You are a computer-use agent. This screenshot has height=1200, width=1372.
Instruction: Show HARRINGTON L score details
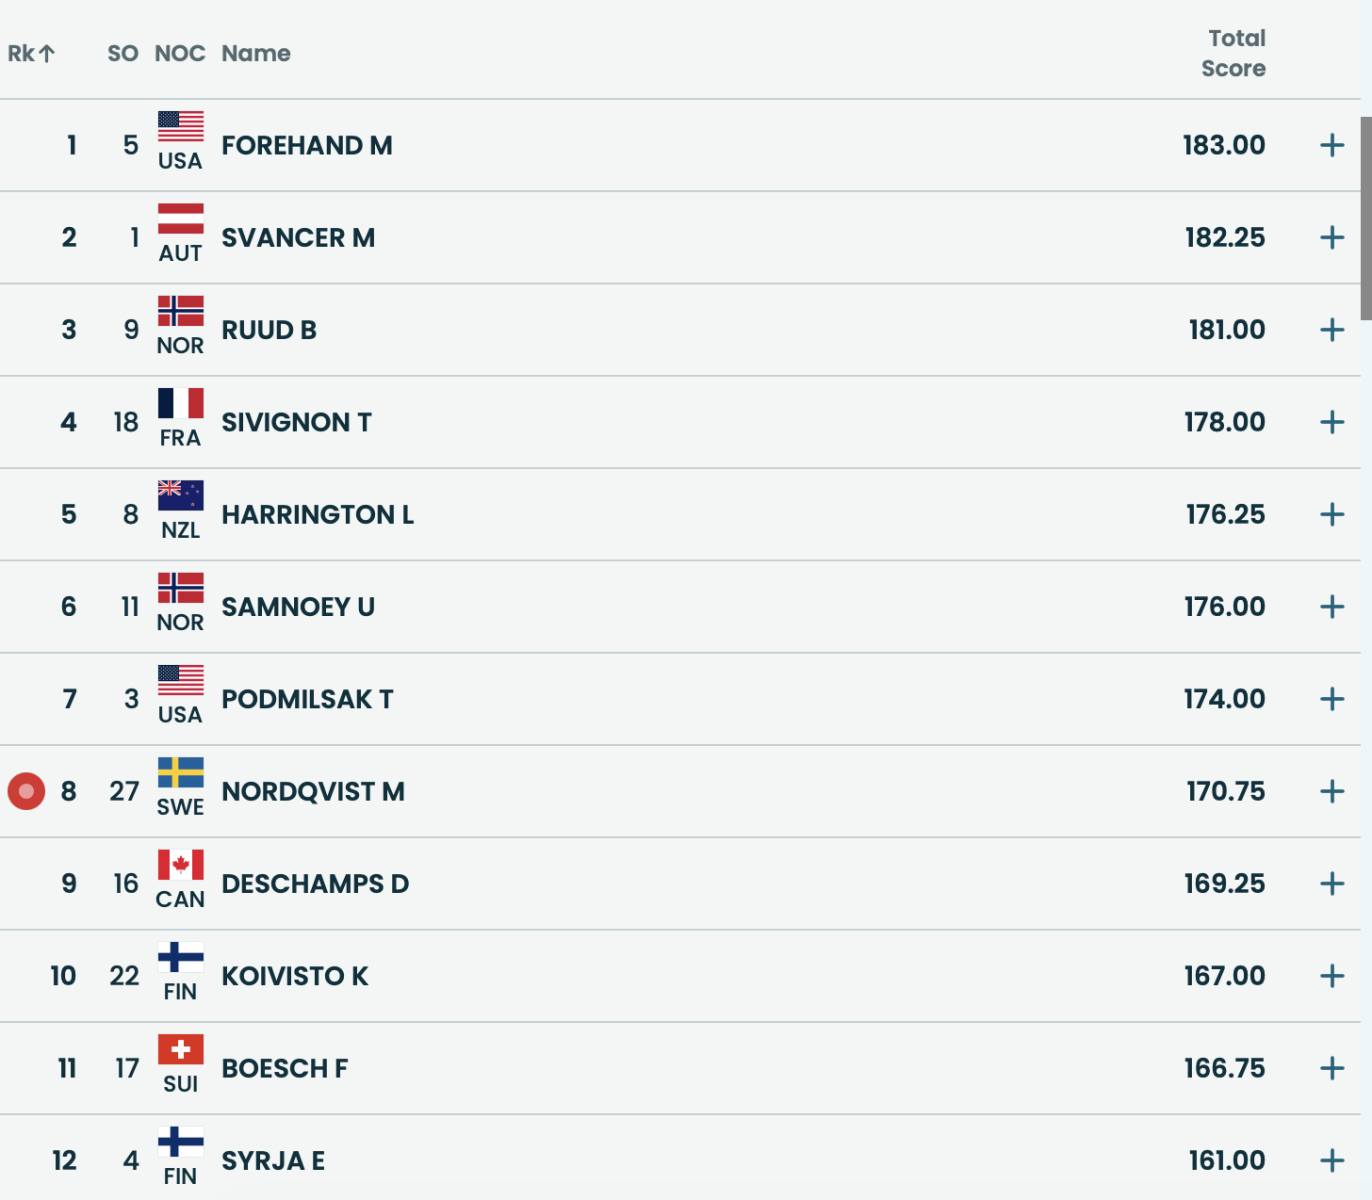point(1331,515)
